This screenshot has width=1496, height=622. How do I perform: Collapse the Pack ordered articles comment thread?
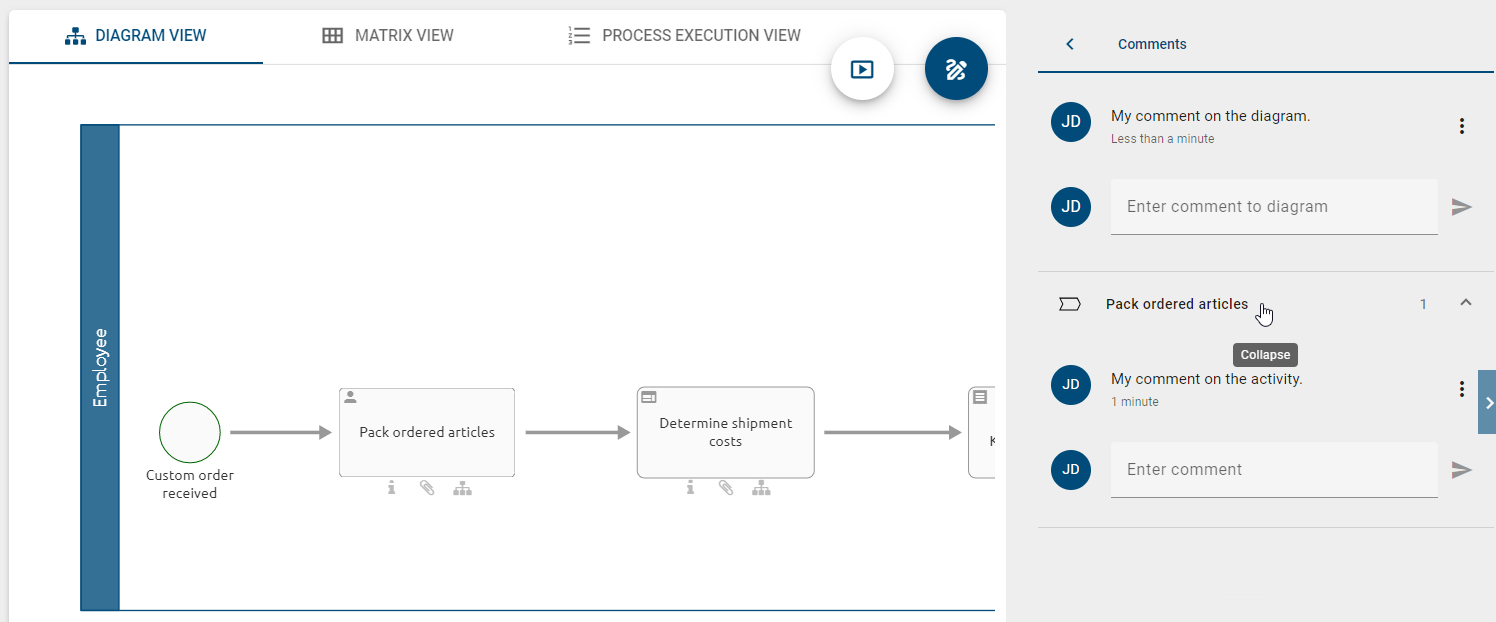click(x=1466, y=303)
